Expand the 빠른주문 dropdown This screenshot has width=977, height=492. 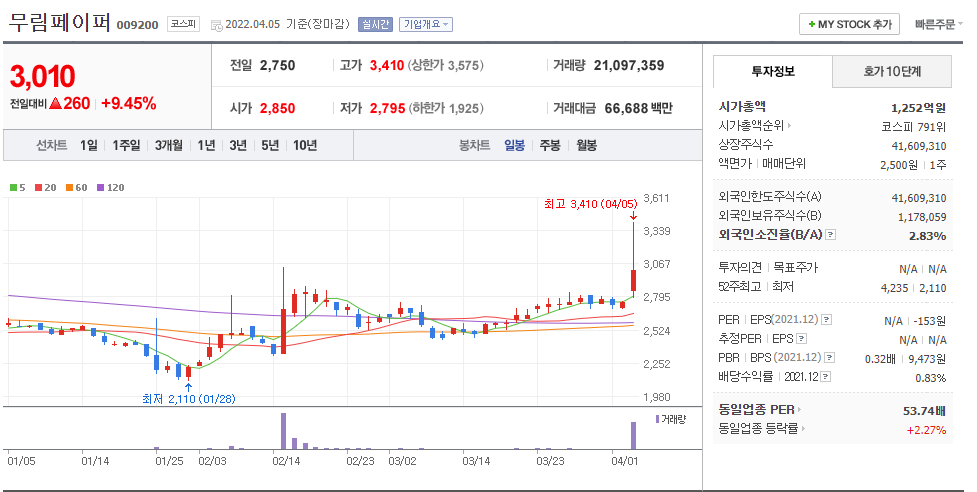(938, 24)
